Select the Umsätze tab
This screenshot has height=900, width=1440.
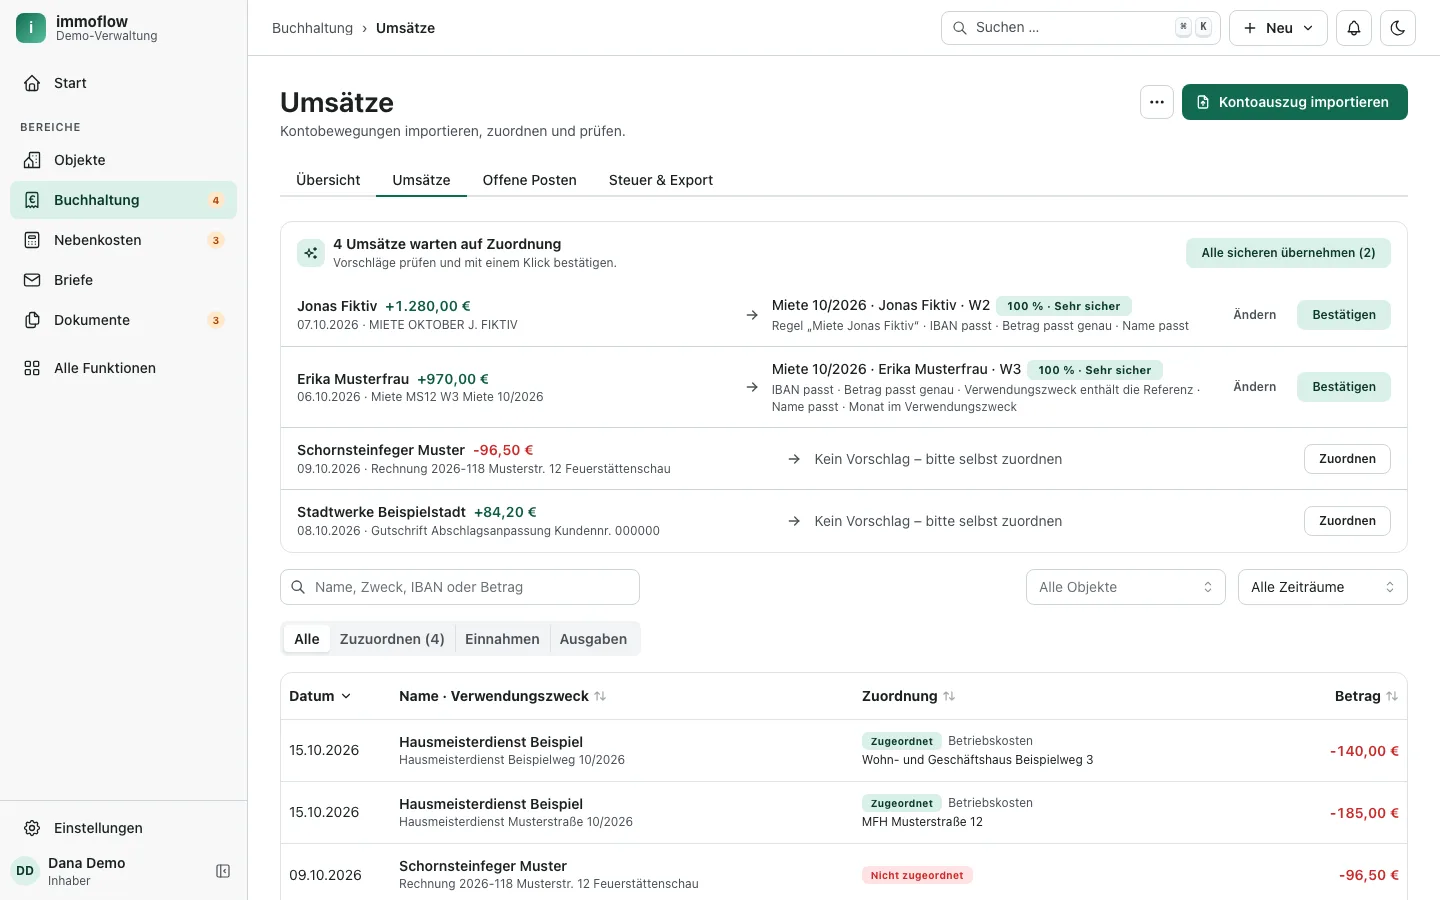click(x=421, y=180)
